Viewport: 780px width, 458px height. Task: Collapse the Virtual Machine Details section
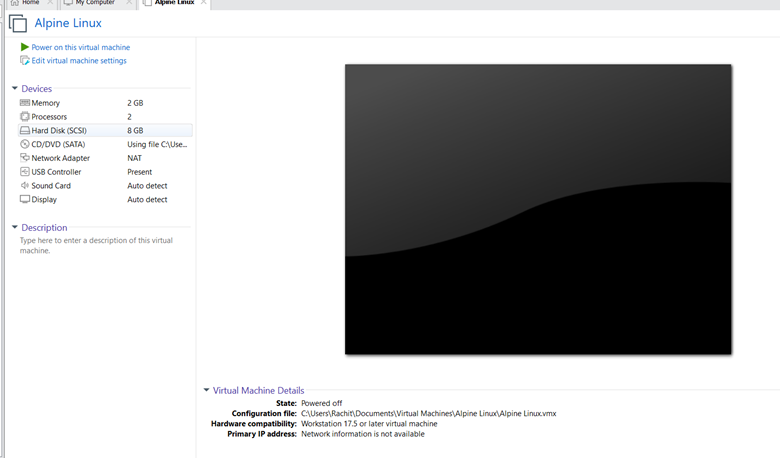(206, 390)
